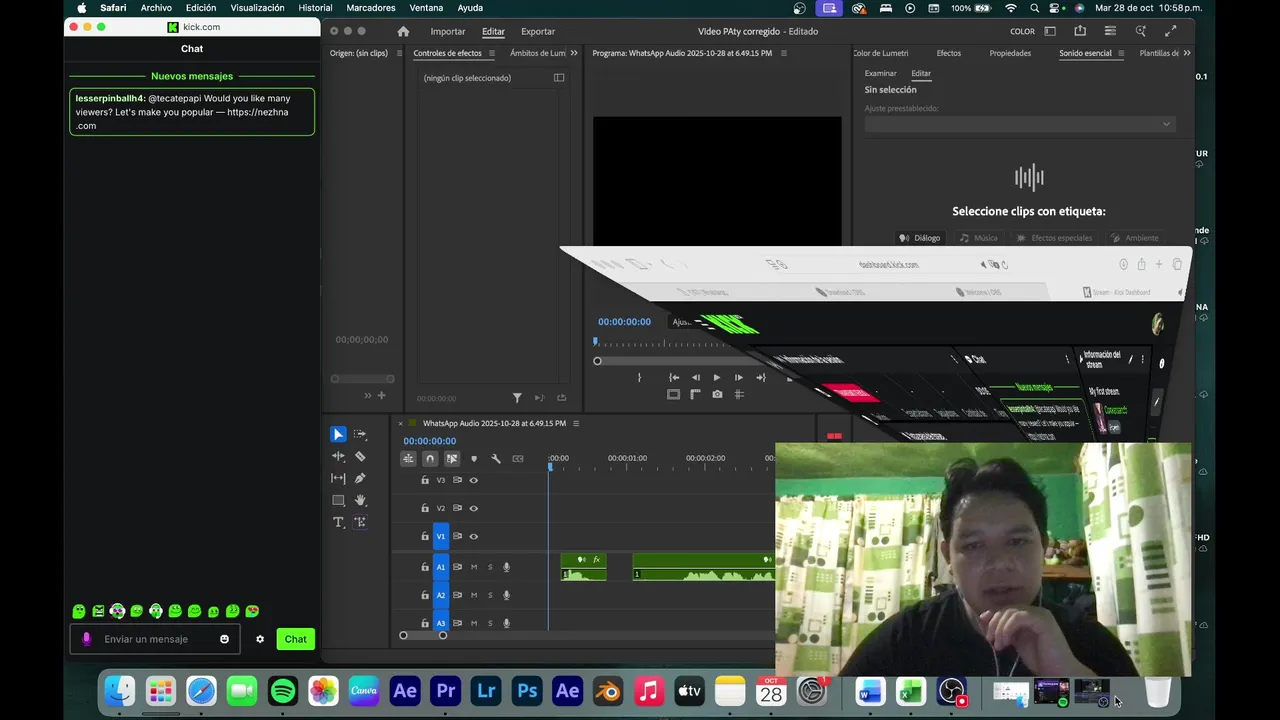The width and height of the screenshot is (1280, 720).
Task: Toggle visibility of track V2
Action: coord(474,508)
